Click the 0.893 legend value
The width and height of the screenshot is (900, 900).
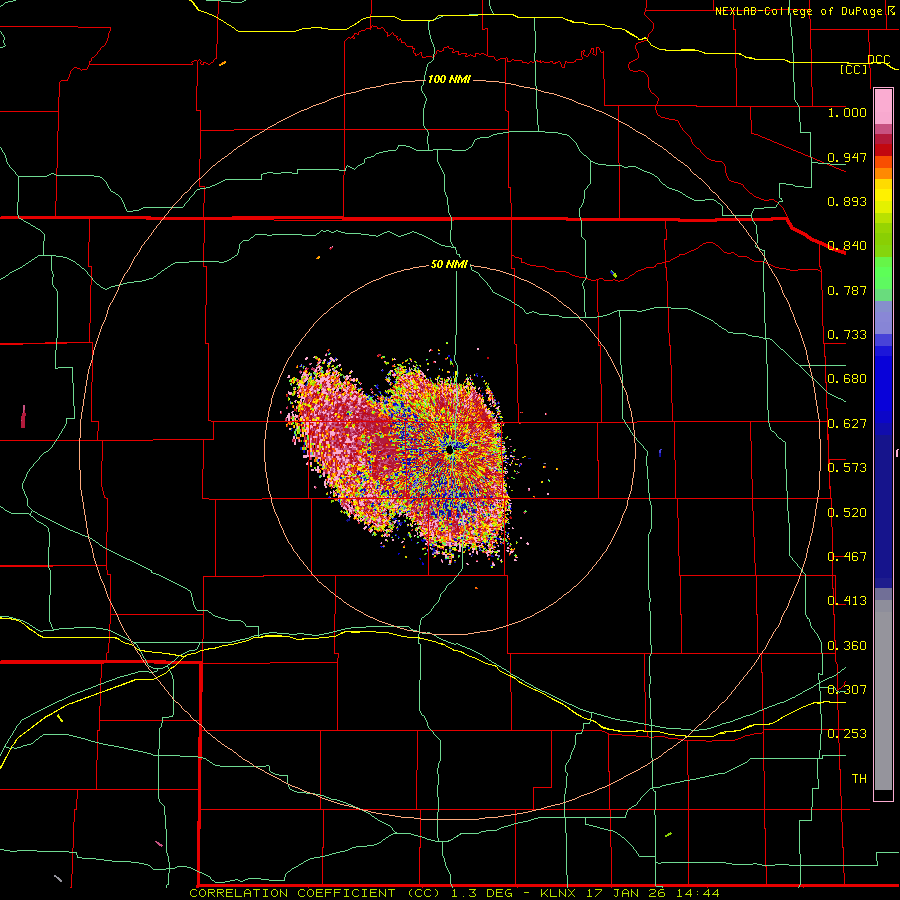[x=847, y=201]
